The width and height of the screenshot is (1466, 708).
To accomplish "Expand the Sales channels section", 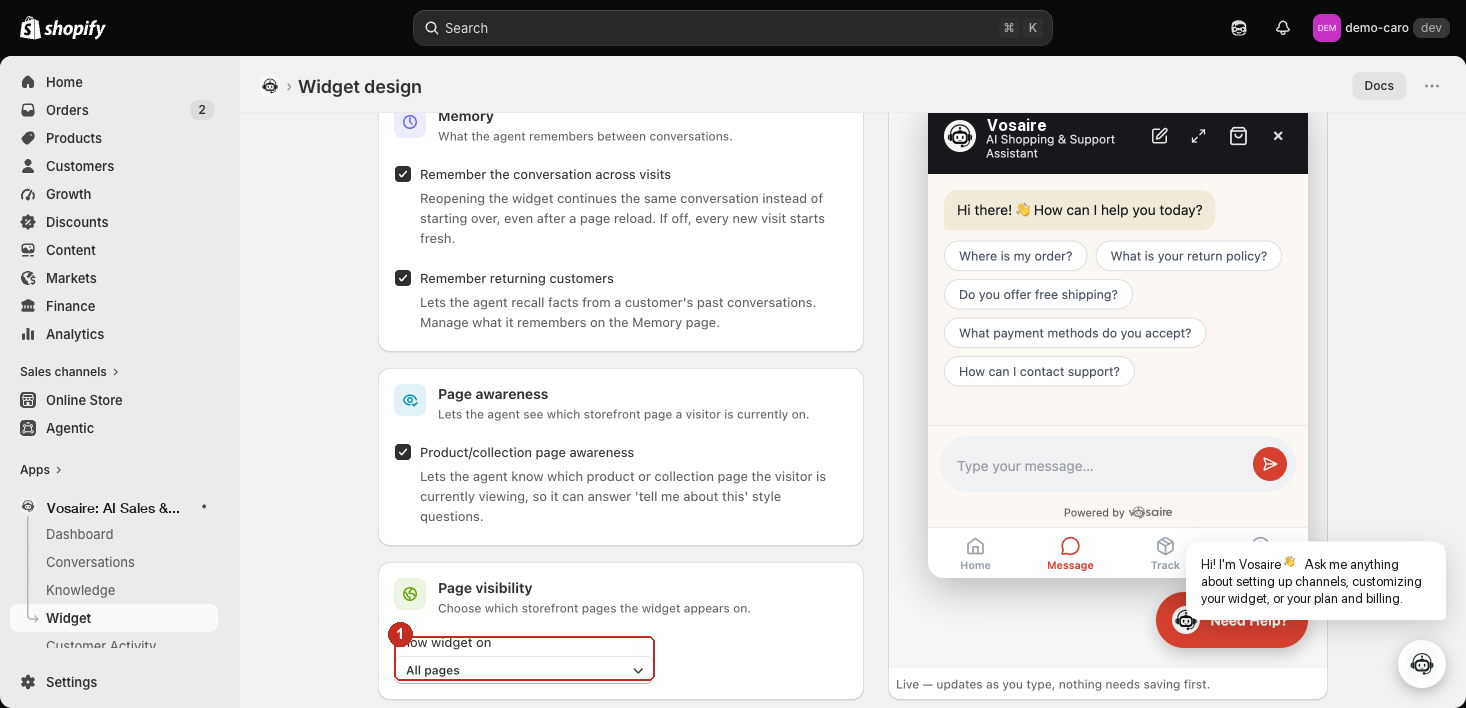I will tap(69, 372).
